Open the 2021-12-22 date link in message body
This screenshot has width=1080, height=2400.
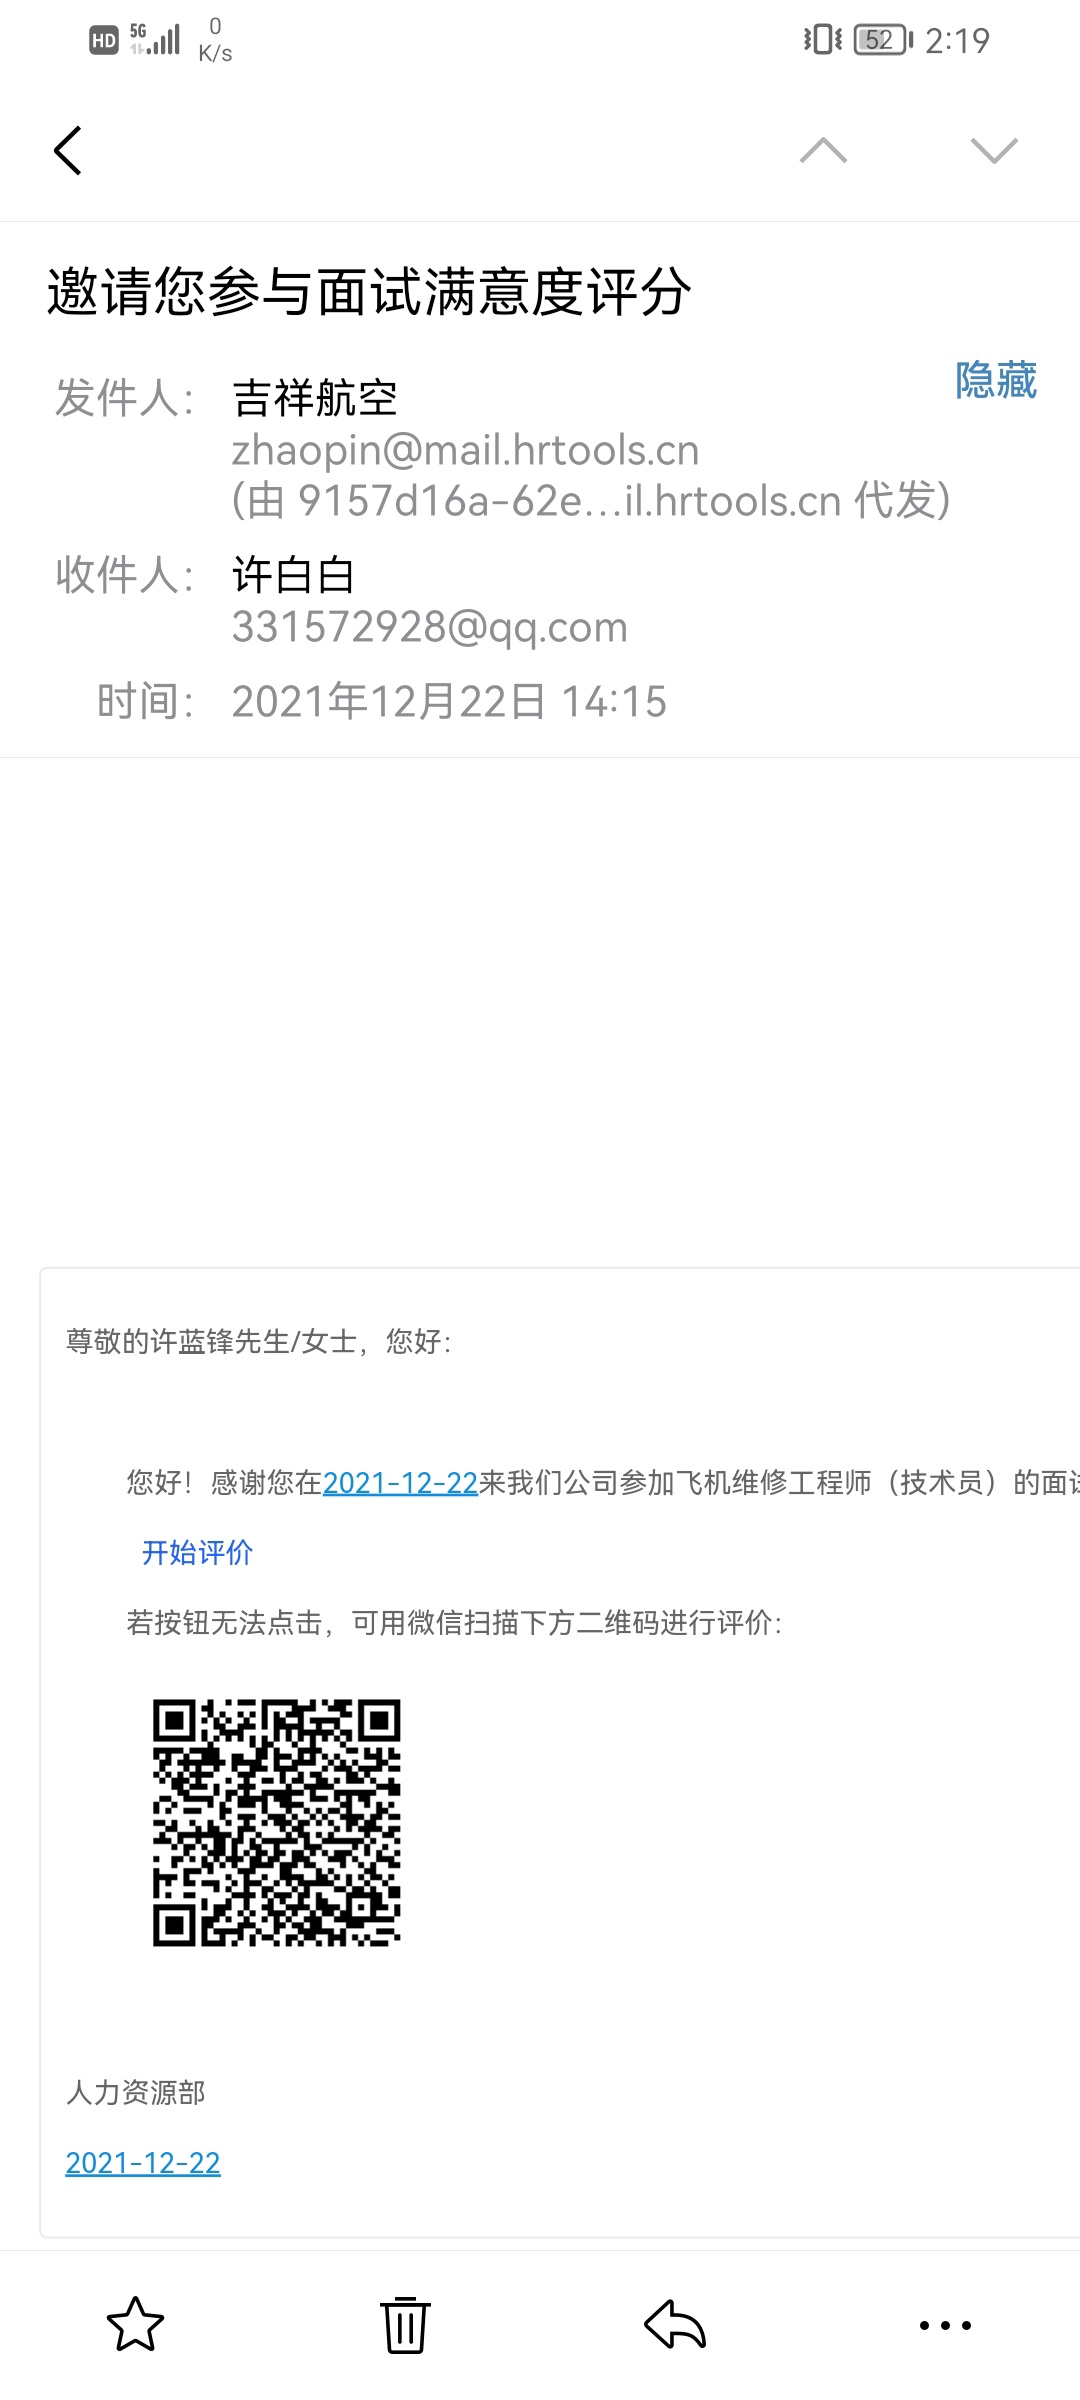point(400,1482)
